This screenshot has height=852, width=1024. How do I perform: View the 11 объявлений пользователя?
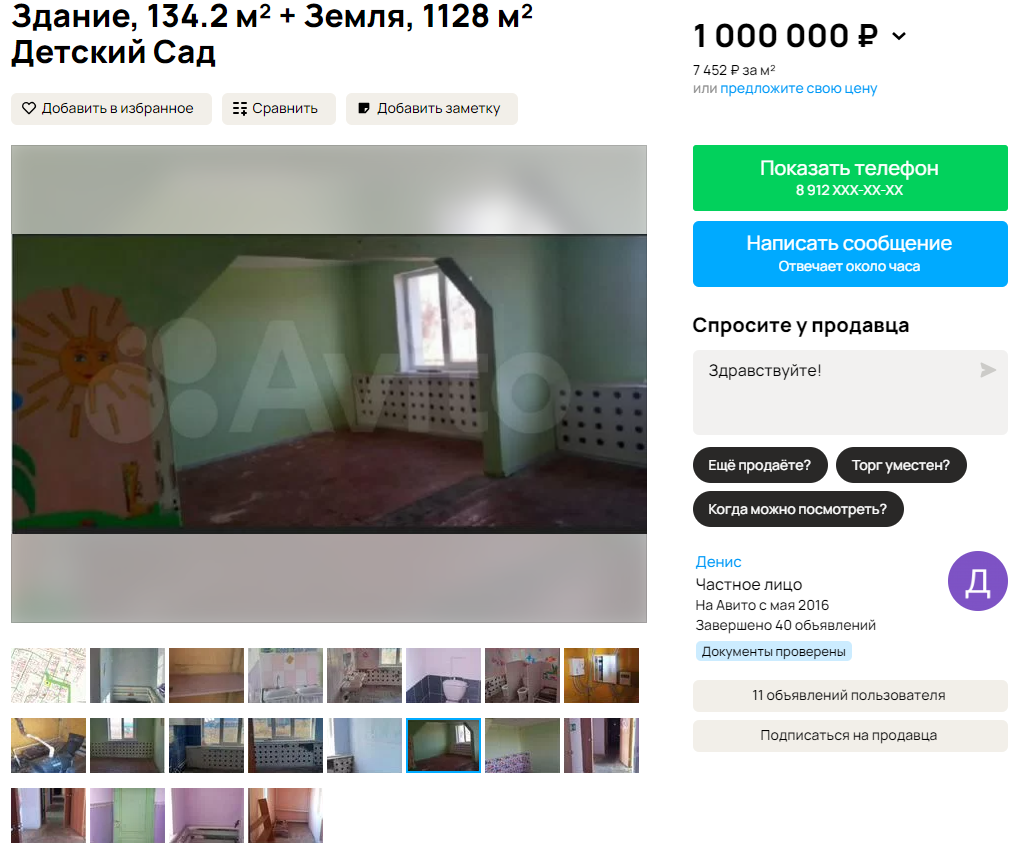(850, 695)
